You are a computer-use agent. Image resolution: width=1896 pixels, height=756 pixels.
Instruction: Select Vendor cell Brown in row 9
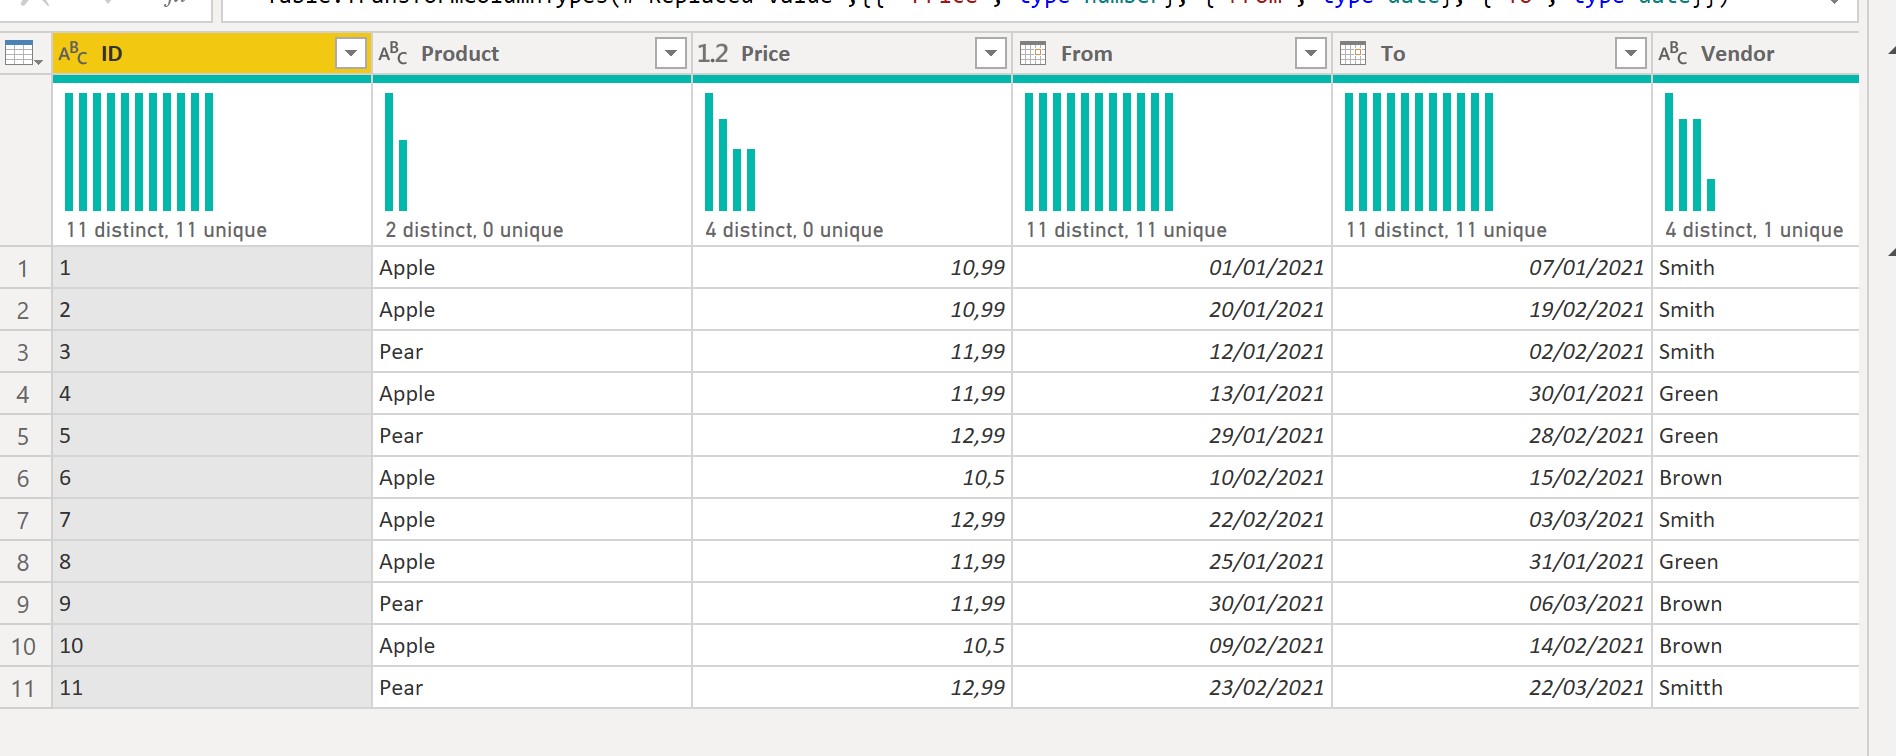coord(1756,604)
